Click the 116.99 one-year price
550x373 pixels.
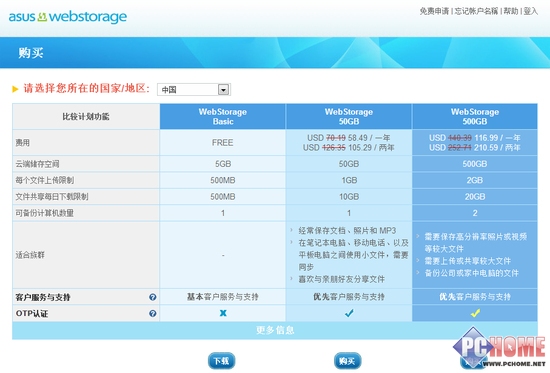pos(486,138)
